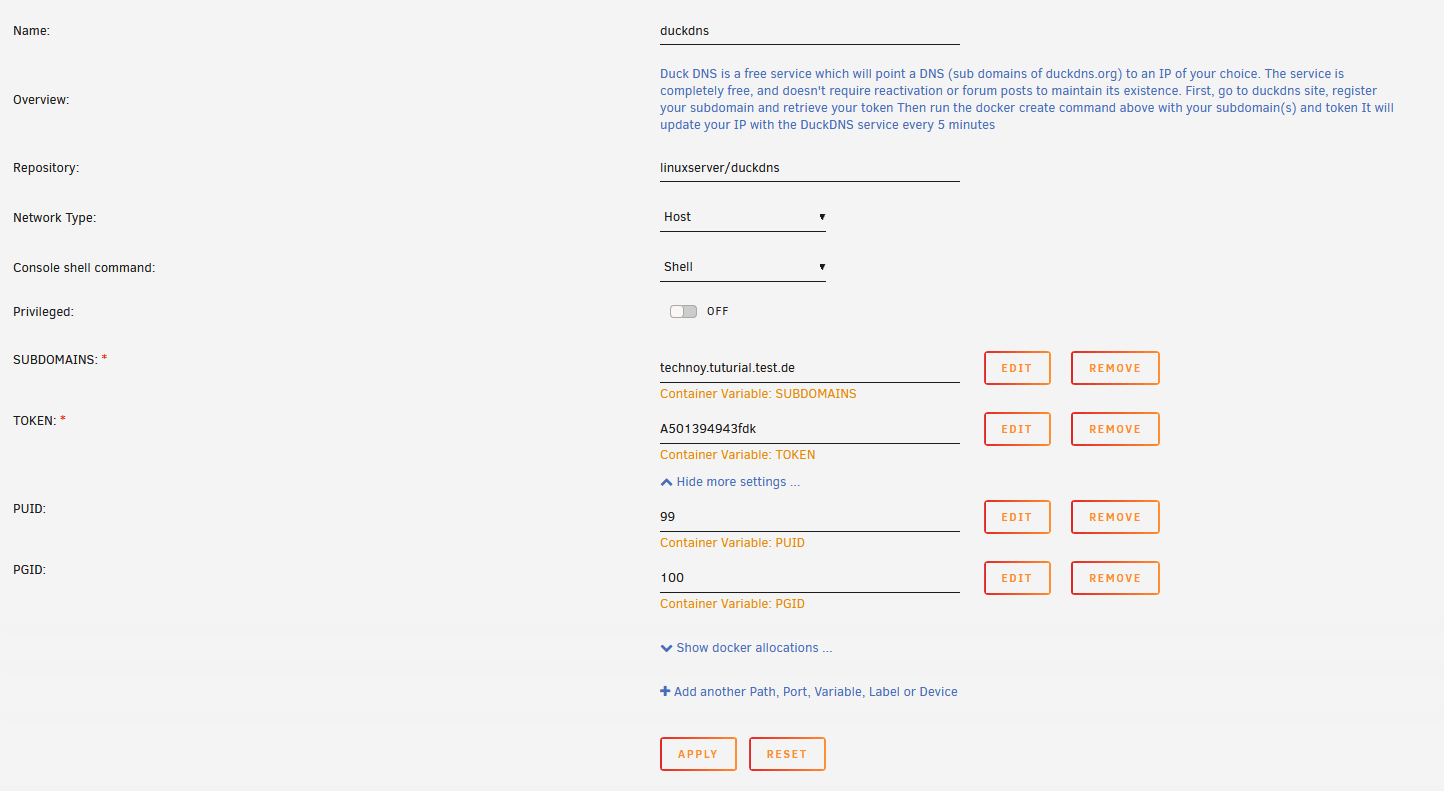Viewport: 1444px width, 791px height.
Task: Reset the form with Reset button
Action: 787,754
